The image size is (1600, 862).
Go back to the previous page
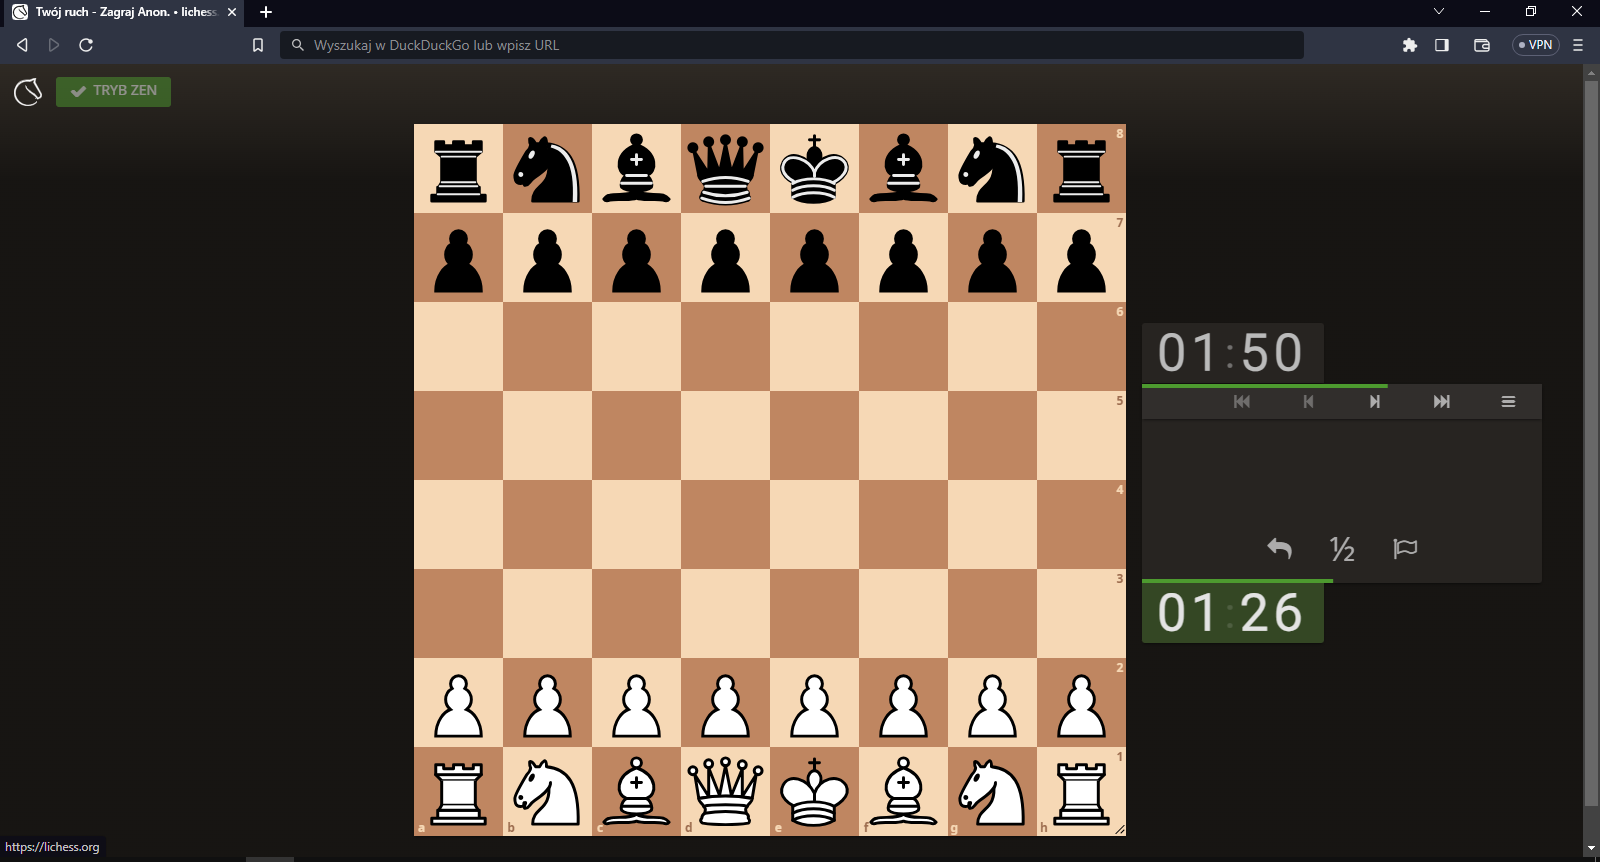tap(22, 45)
